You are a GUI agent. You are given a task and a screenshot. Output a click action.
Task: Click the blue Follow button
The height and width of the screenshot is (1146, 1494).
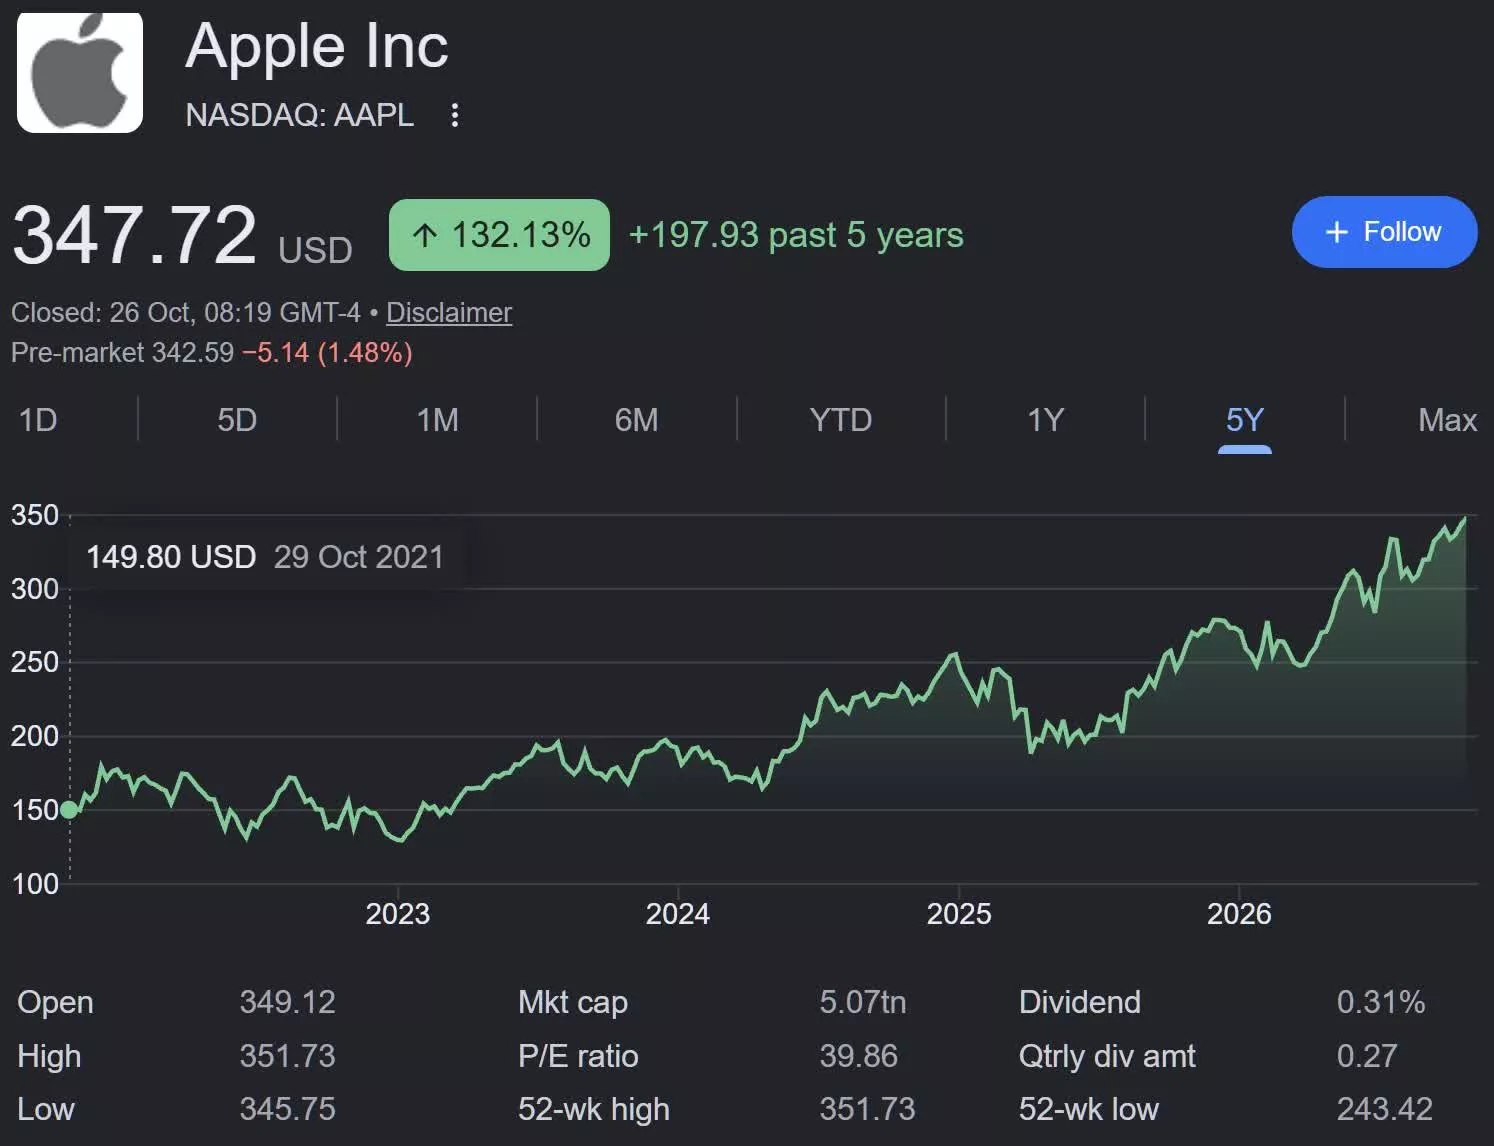pos(1384,232)
